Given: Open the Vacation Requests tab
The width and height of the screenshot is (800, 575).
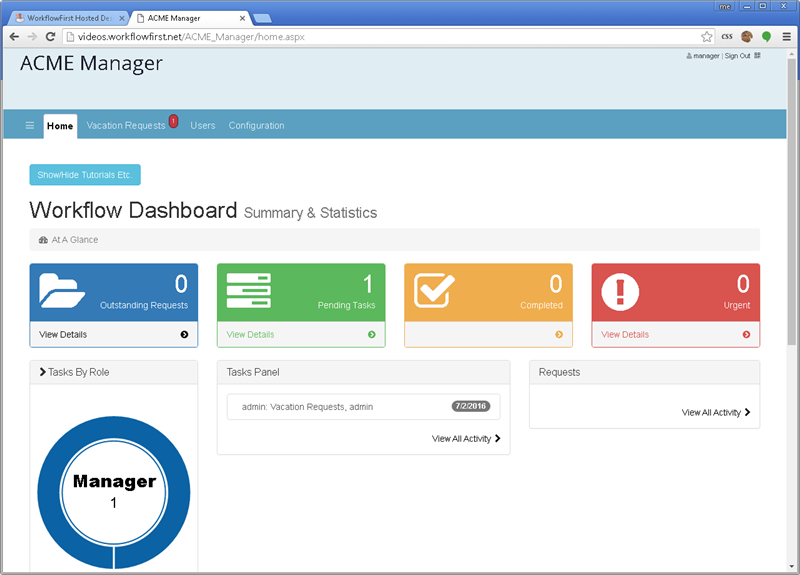Looking at the screenshot, I should tap(126, 126).
